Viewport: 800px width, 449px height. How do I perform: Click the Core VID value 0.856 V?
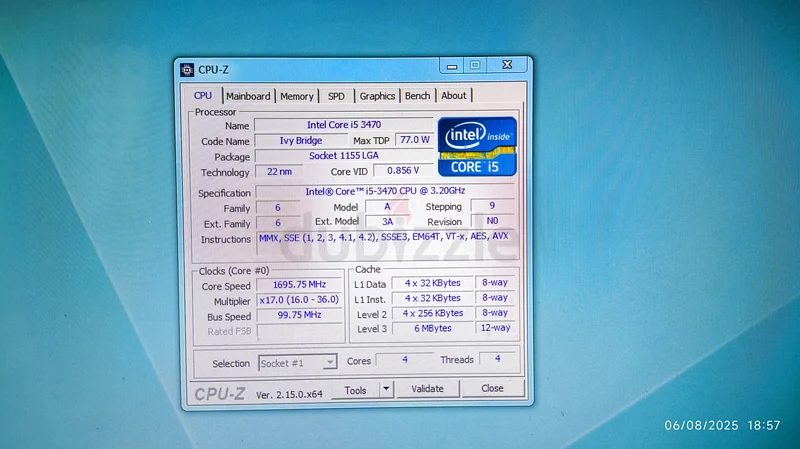coord(403,170)
